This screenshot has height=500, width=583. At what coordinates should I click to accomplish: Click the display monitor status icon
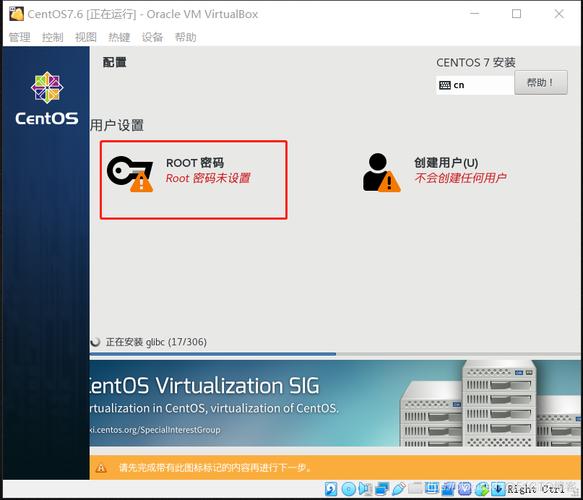(432, 487)
